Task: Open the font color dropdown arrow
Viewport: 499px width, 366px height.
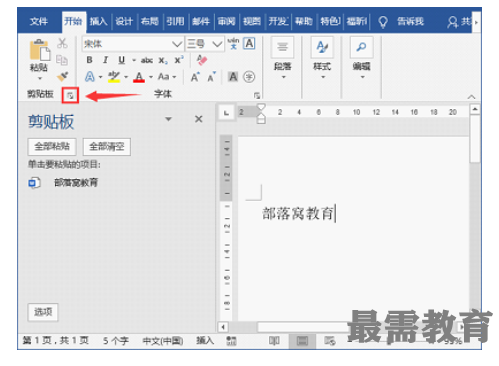Action: point(151,77)
